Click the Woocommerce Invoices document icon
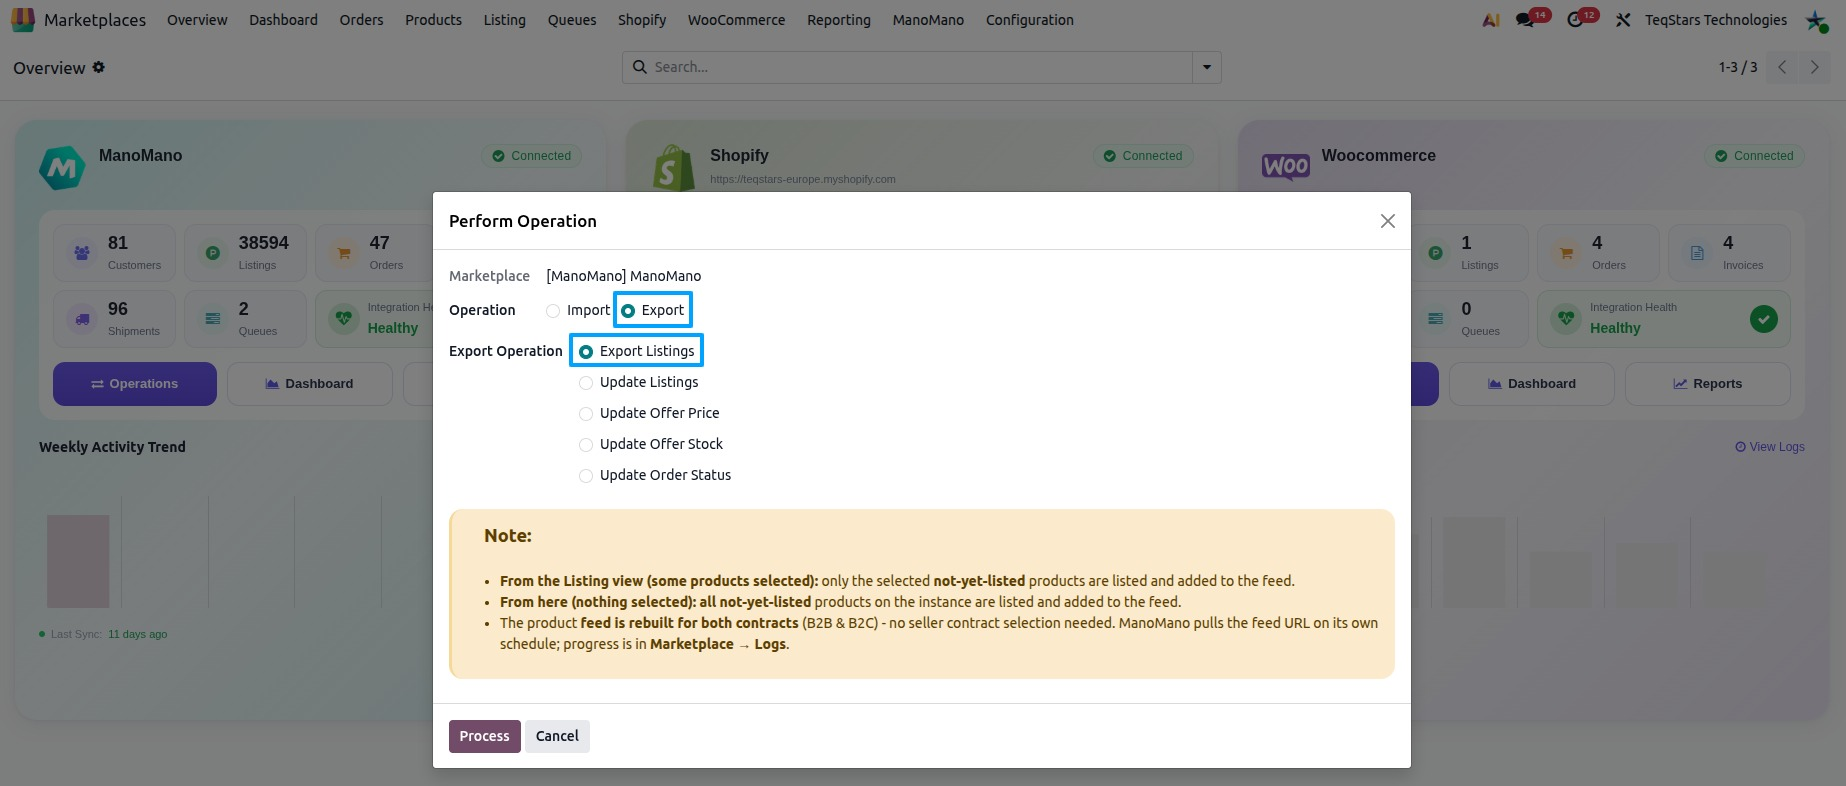The image size is (1846, 786). 1698,253
